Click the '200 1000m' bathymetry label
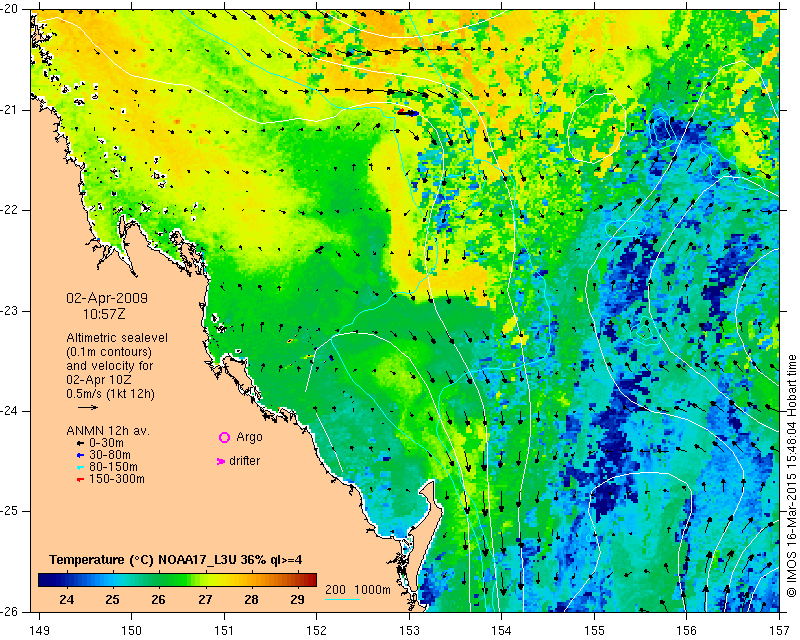 tap(358, 590)
